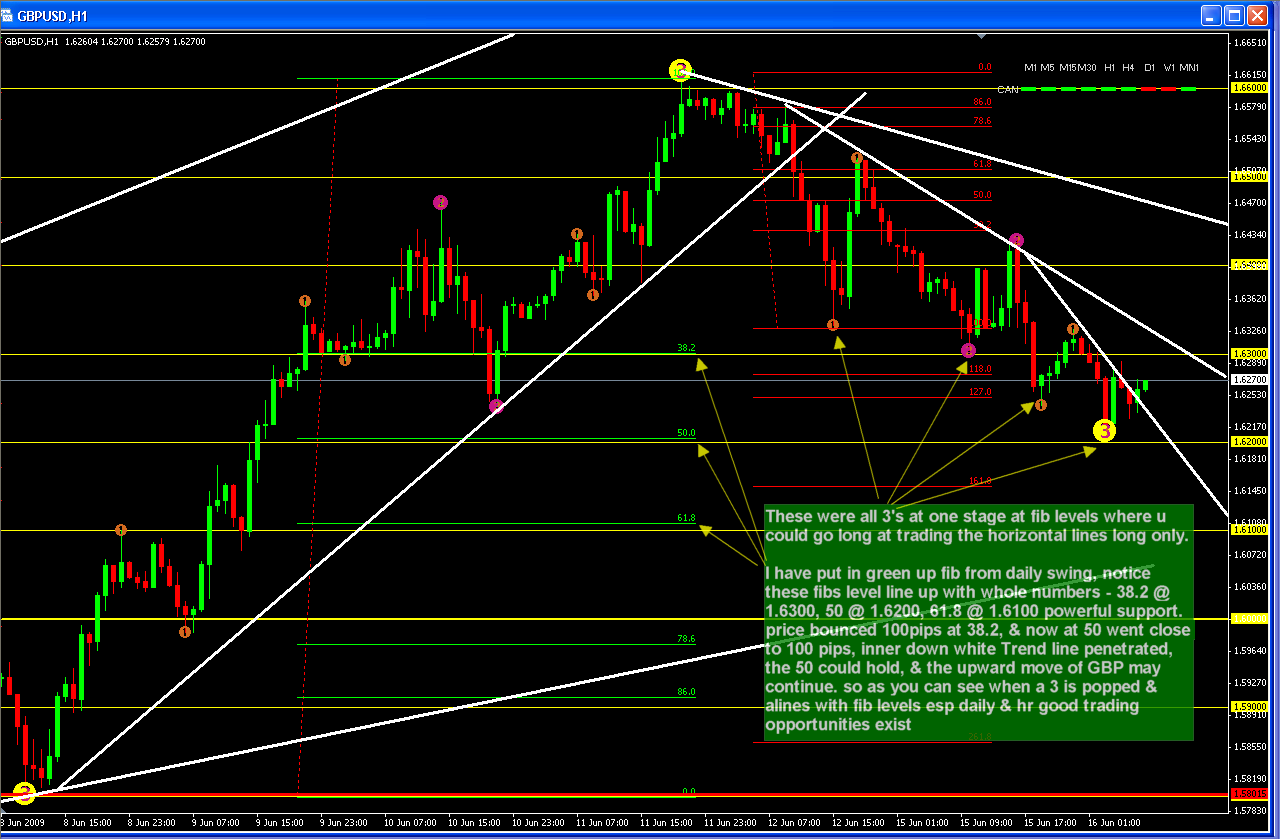Select the red 127.0 Fibonacci level label

click(980, 392)
